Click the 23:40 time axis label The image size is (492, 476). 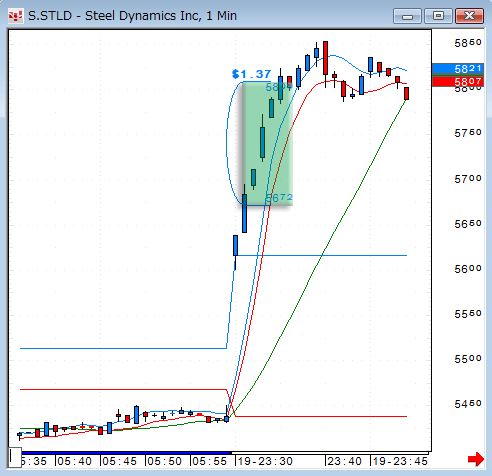pos(344,461)
